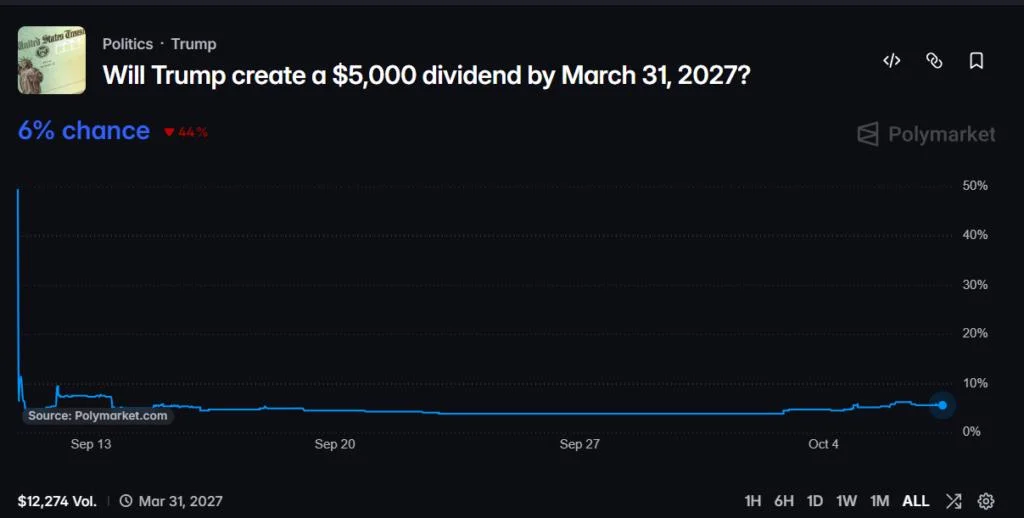
Task: Switch chart to 1W range
Action: click(x=846, y=501)
